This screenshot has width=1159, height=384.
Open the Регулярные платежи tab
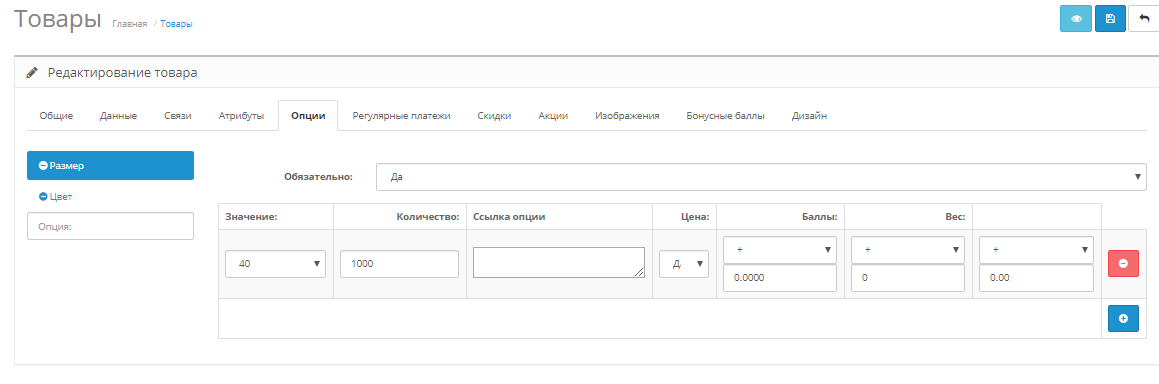(401, 116)
